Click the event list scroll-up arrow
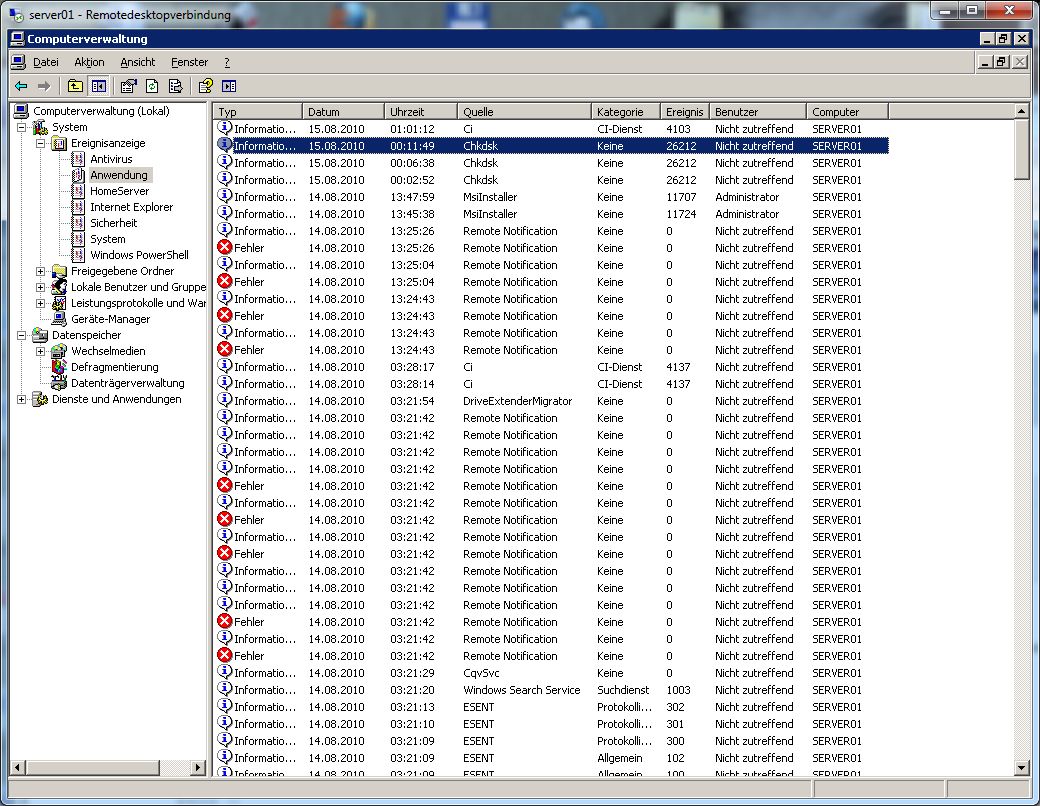The width and height of the screenshot is (1040, 806). tap(1021, 111)
